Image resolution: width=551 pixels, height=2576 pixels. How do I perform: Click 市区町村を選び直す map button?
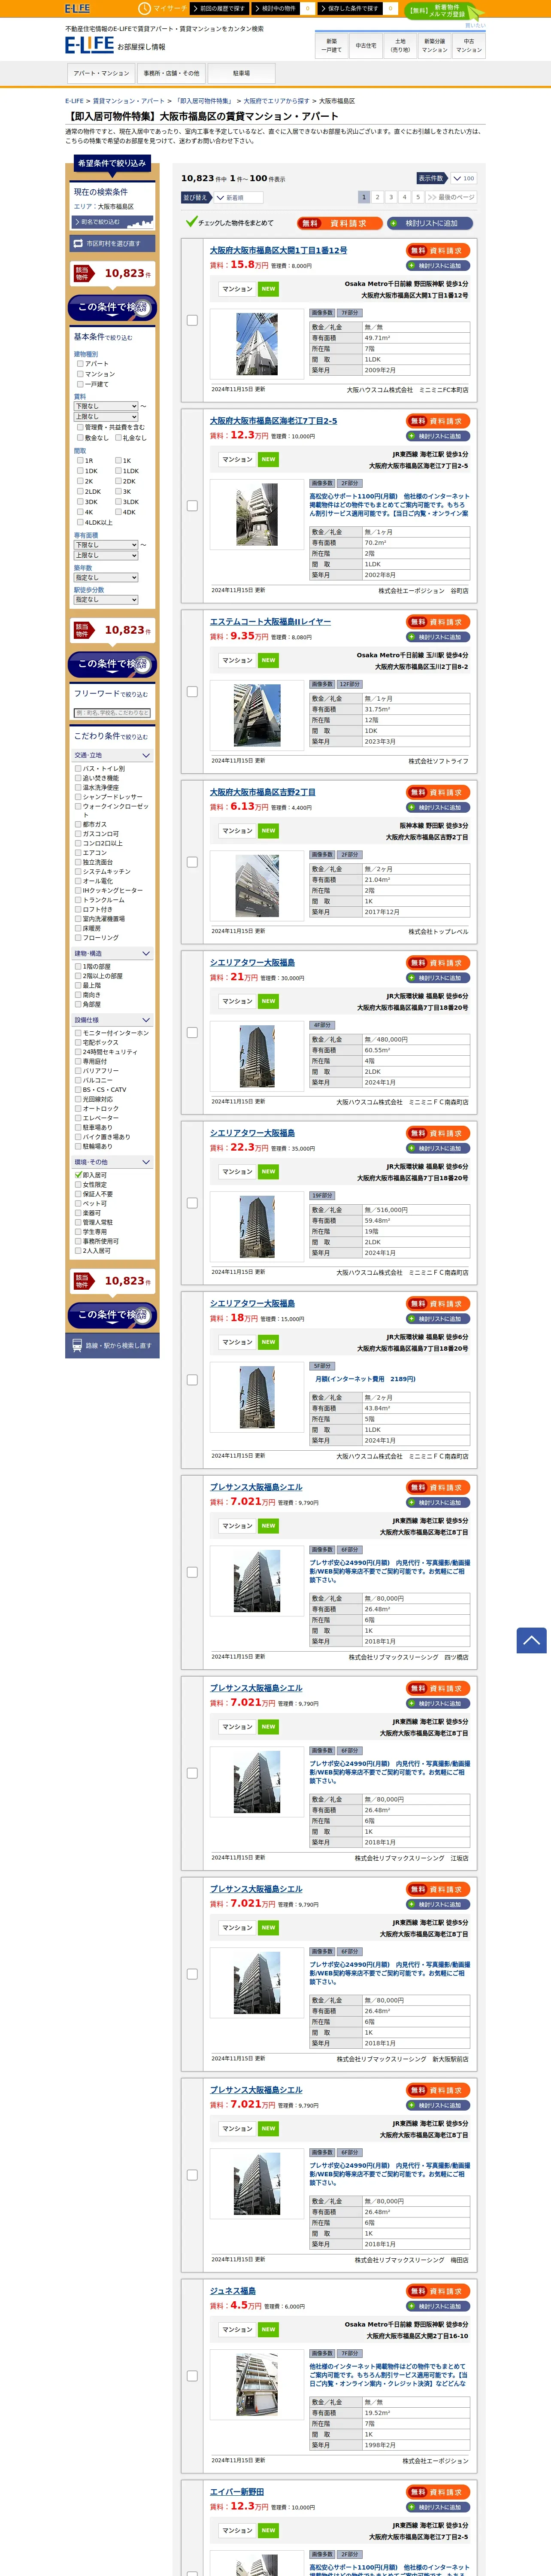pos(112,243)
